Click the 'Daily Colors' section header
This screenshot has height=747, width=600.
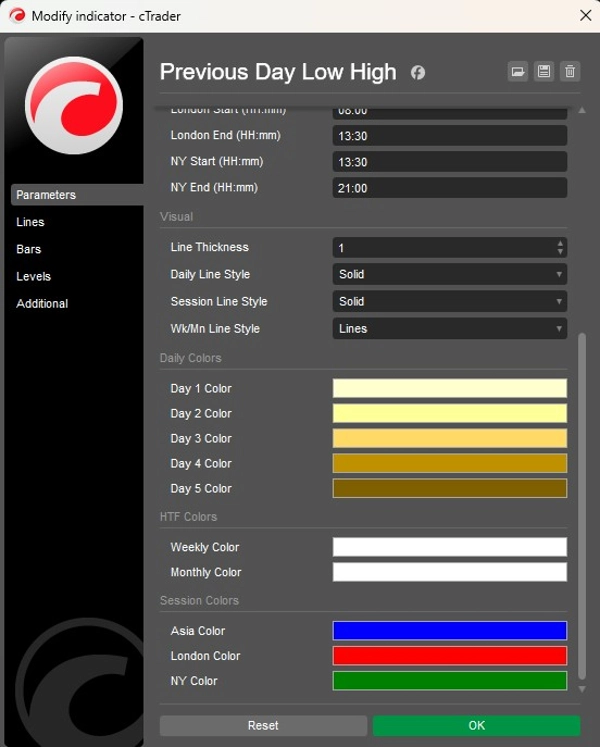191,358
